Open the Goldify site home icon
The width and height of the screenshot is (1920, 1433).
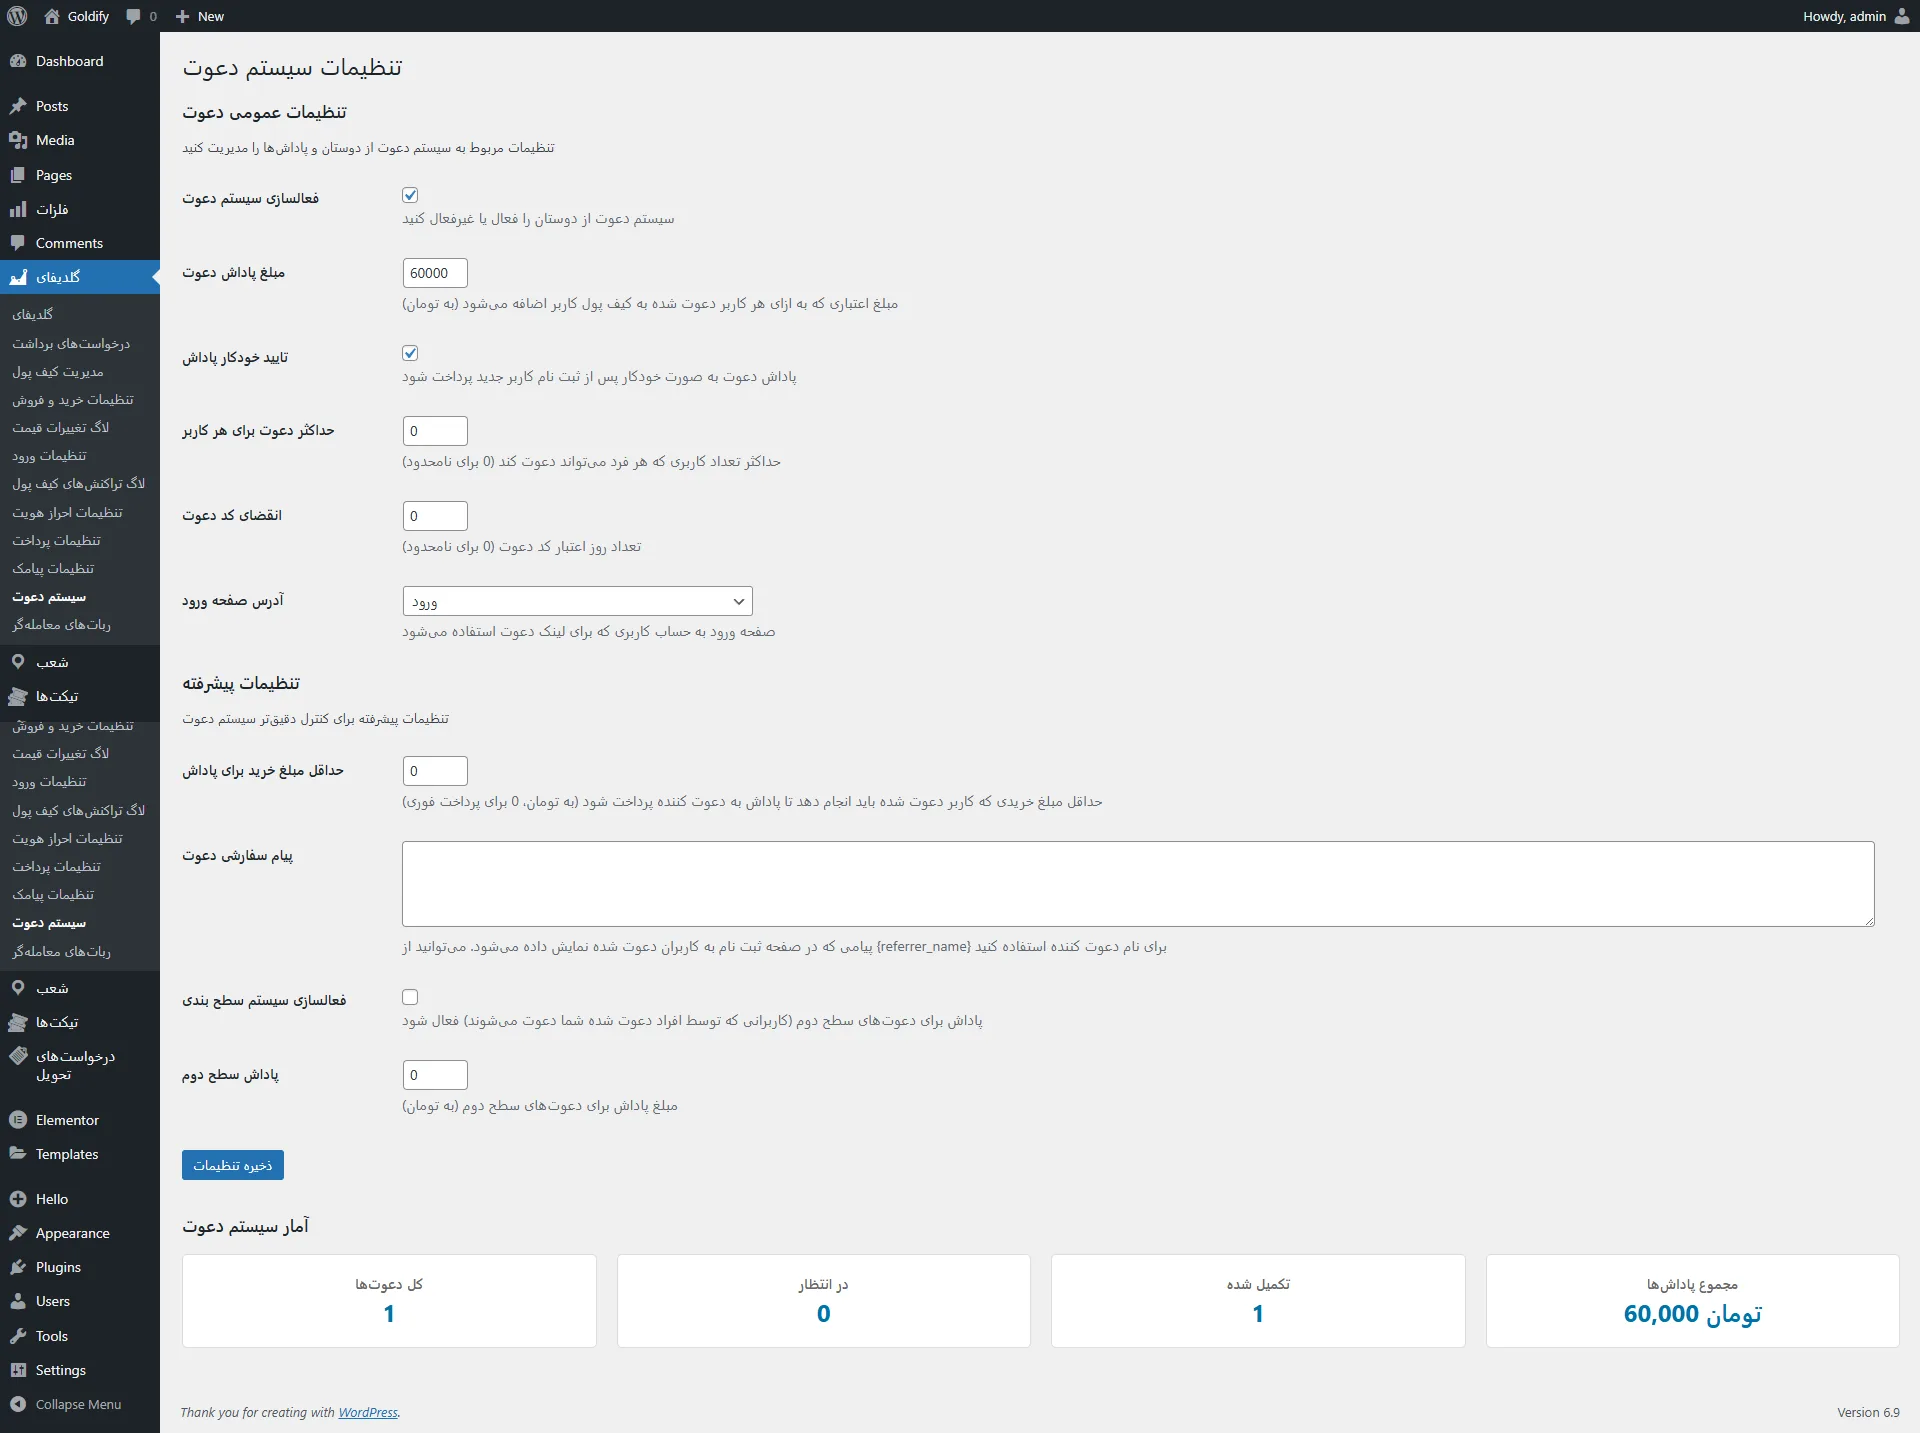coord(52,16)
